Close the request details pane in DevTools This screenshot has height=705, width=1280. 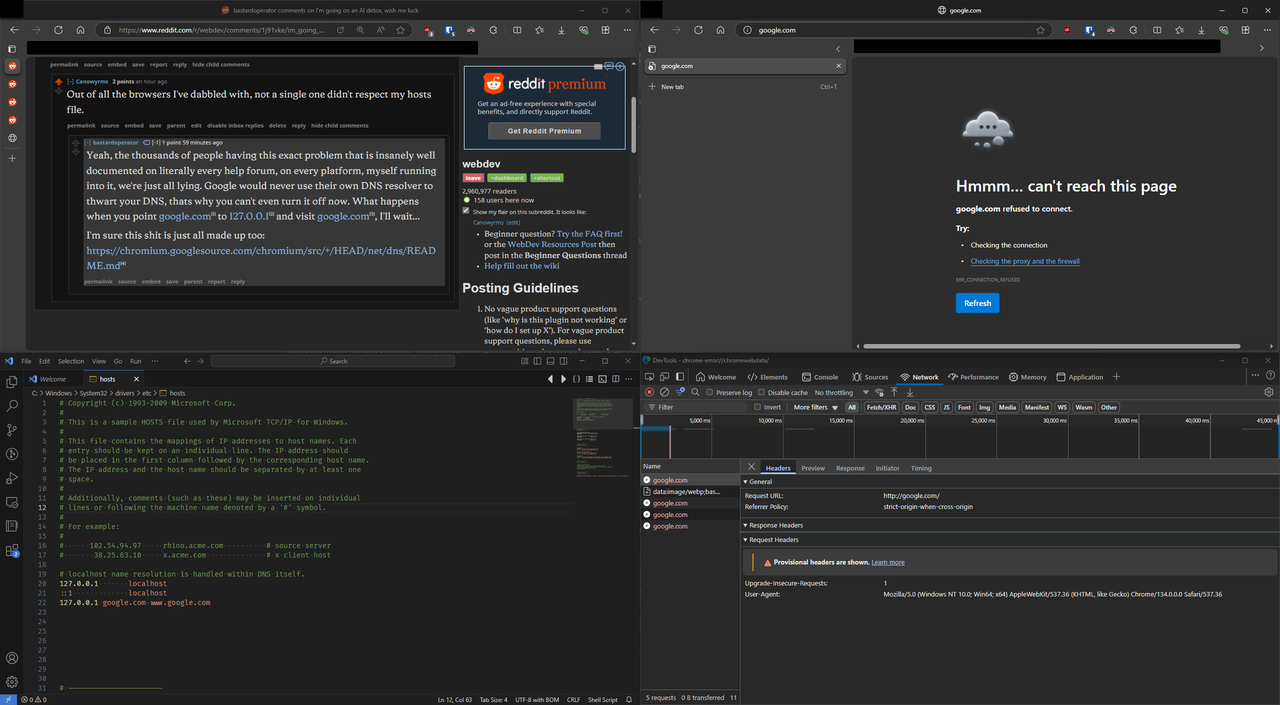click(752, 467)
